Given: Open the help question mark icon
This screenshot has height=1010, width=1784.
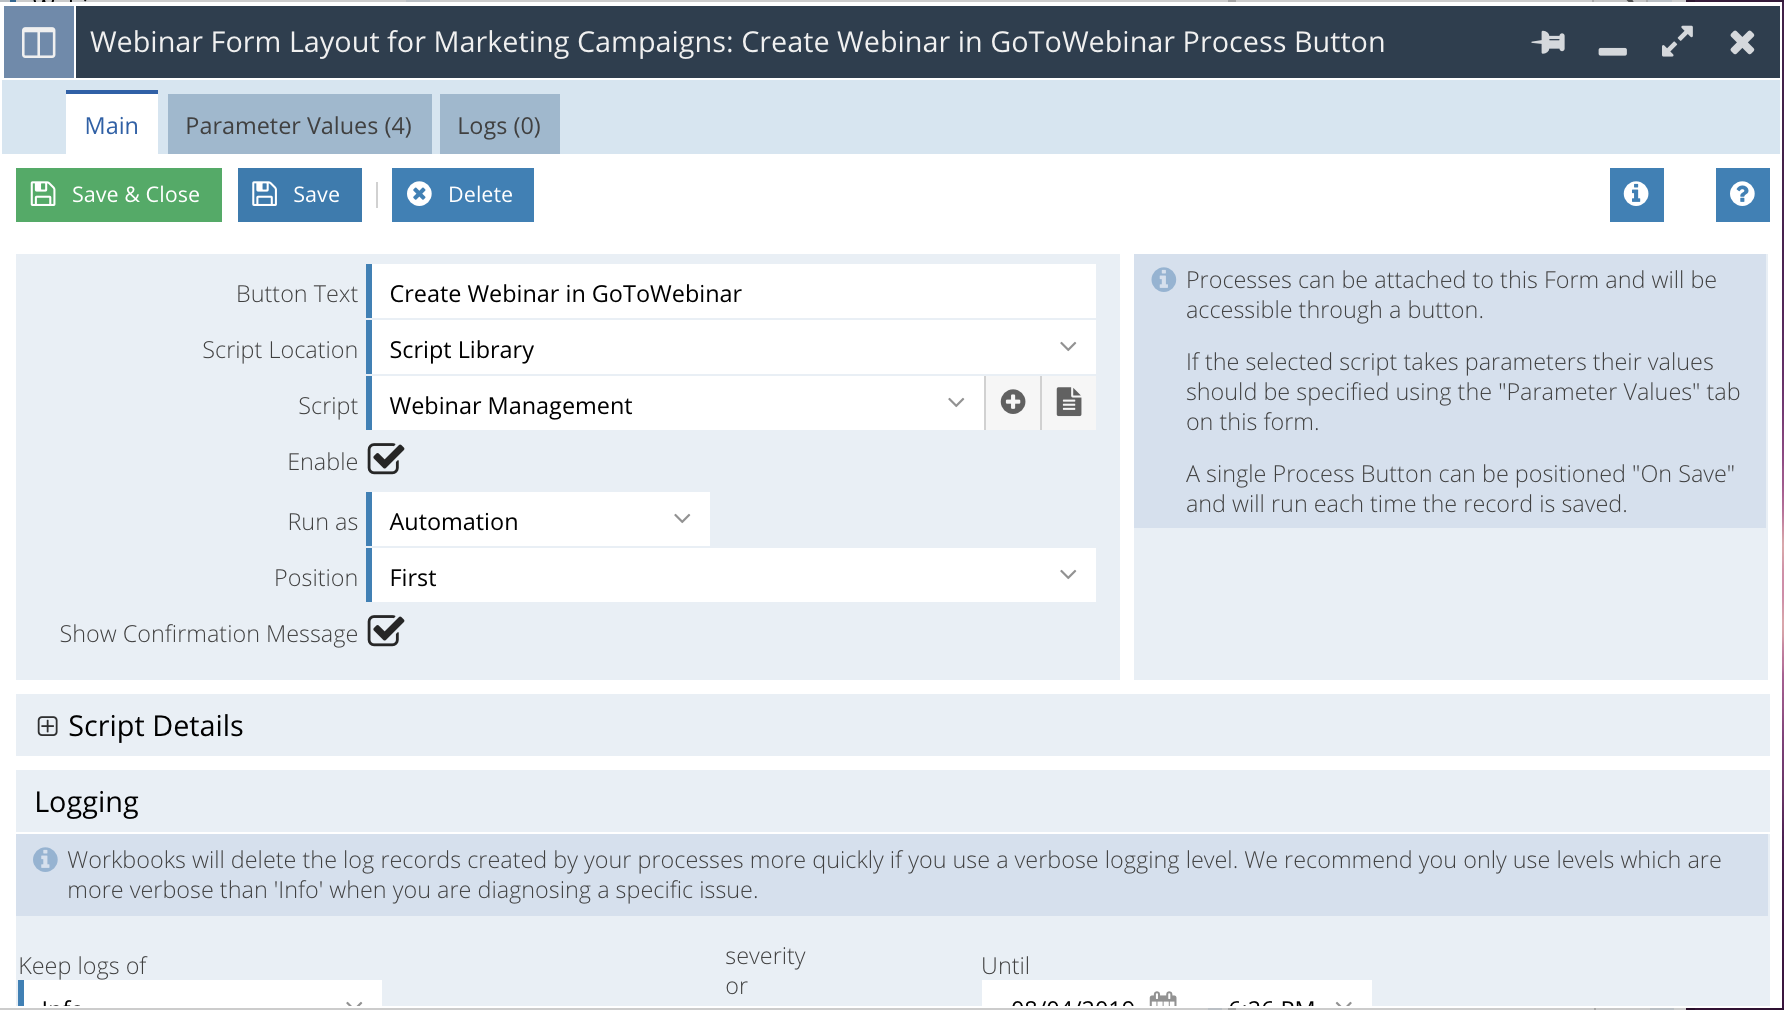Looking at the screenshot, I should coord(1742,194).
